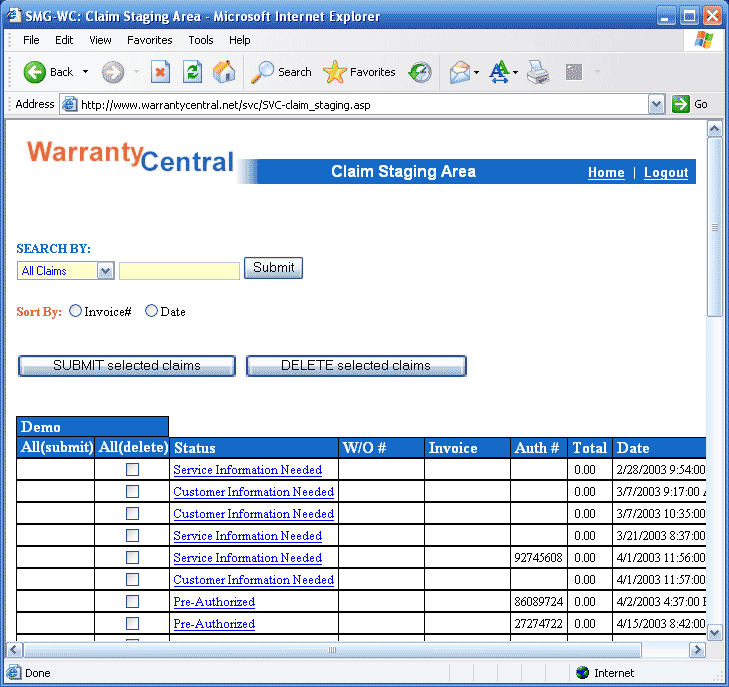Open the Tools menu
Viewport: 729px width, 687px height.
click(201, 40)
